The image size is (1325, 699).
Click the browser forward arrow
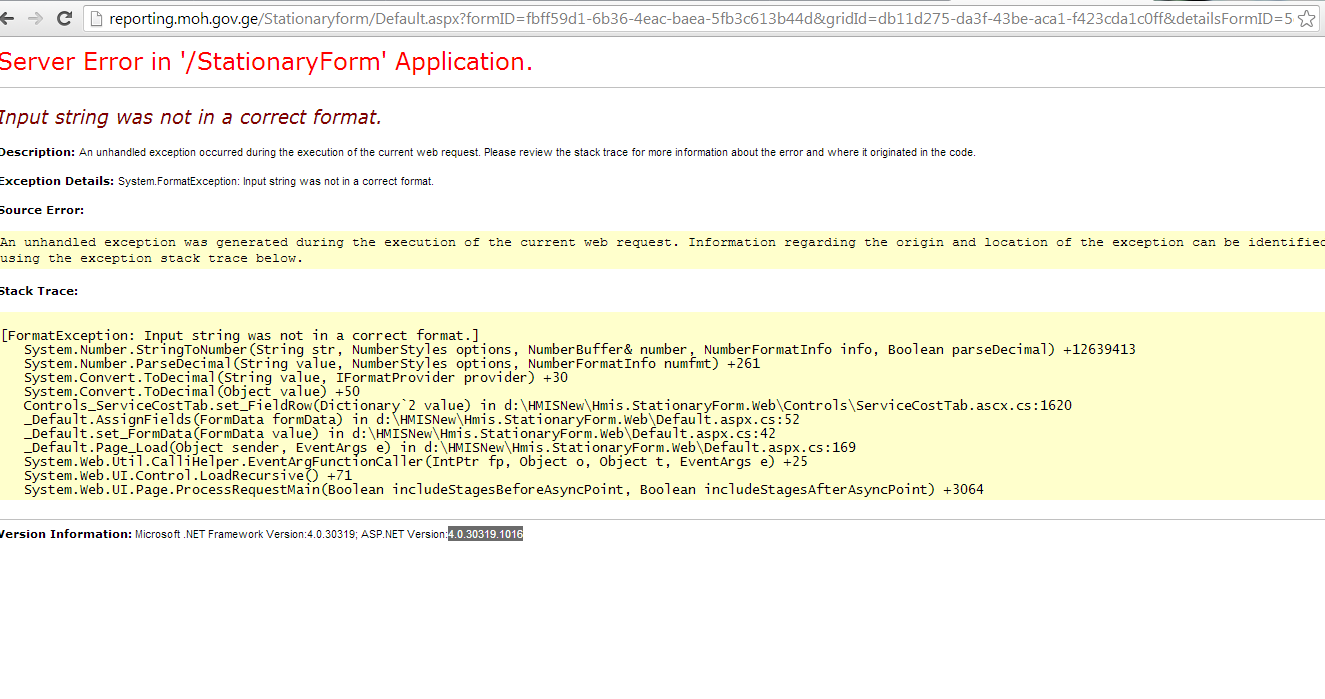37,18
